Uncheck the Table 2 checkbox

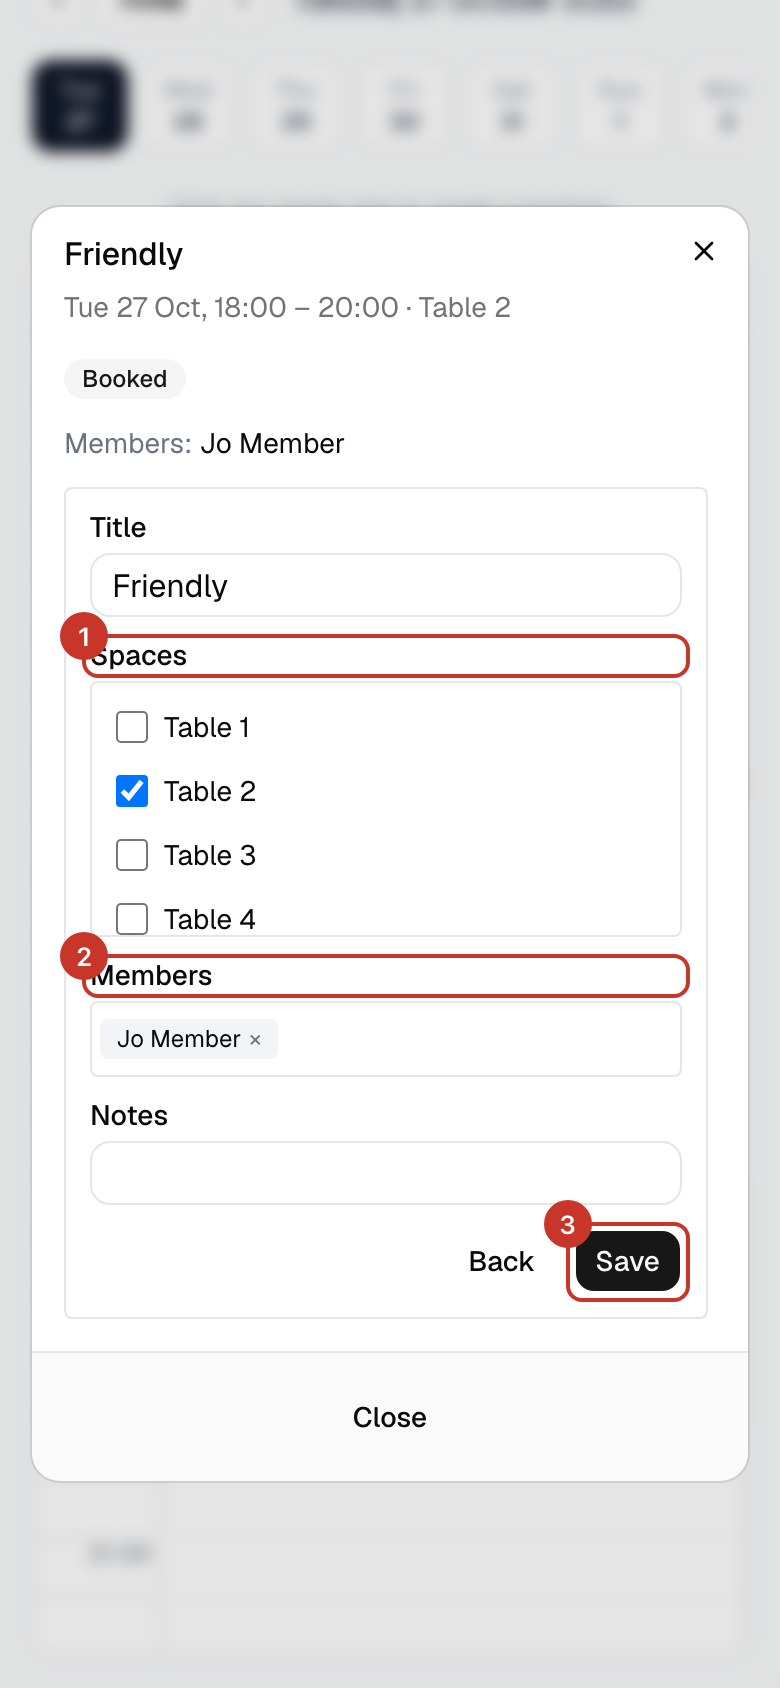tap(132, 791)
